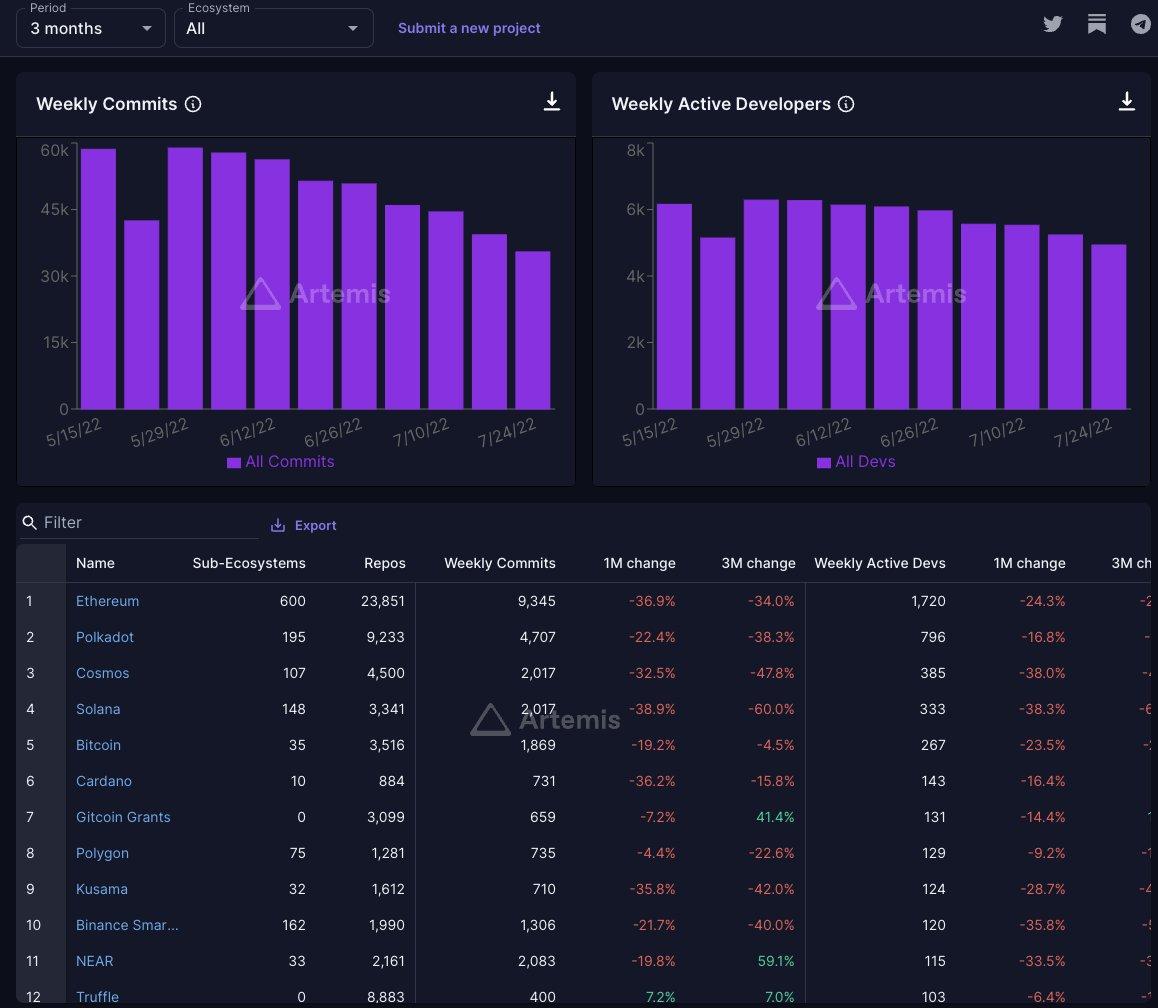
Task: Click the Twitter icon in header
Action: click(x=1052, y=25)
